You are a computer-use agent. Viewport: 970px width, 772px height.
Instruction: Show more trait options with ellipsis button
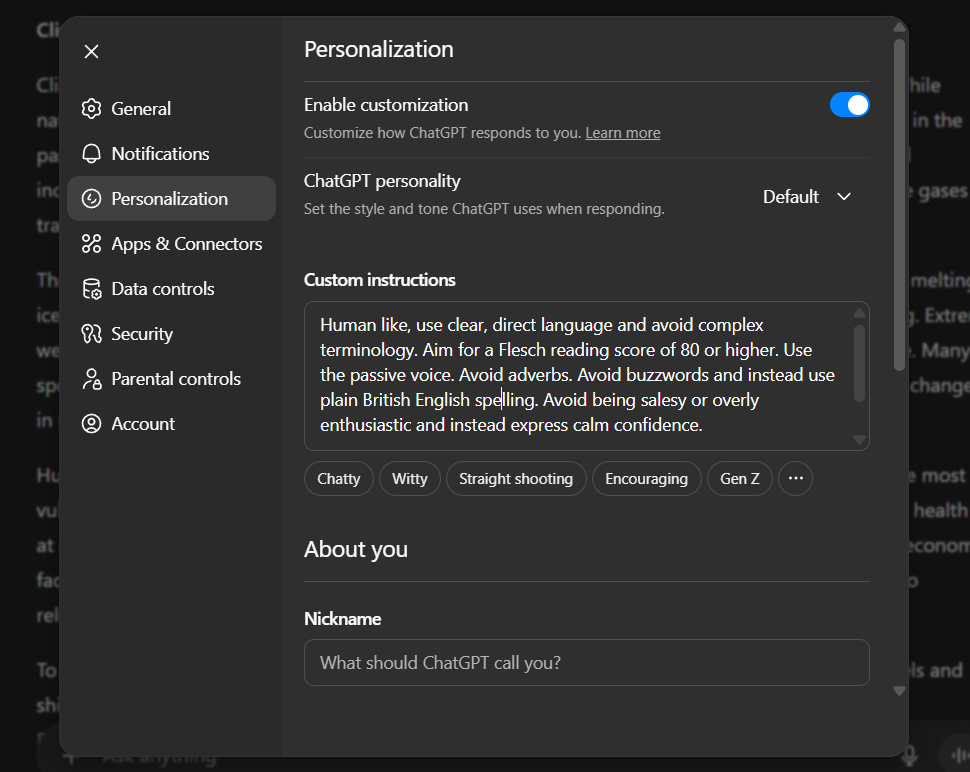coord(795,479)
